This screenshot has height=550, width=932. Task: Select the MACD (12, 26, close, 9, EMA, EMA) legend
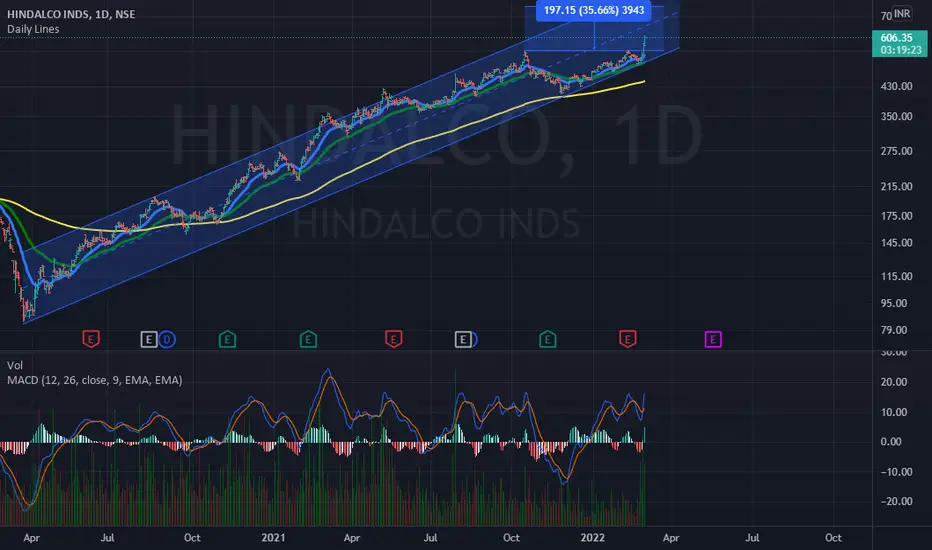[95, 380]
